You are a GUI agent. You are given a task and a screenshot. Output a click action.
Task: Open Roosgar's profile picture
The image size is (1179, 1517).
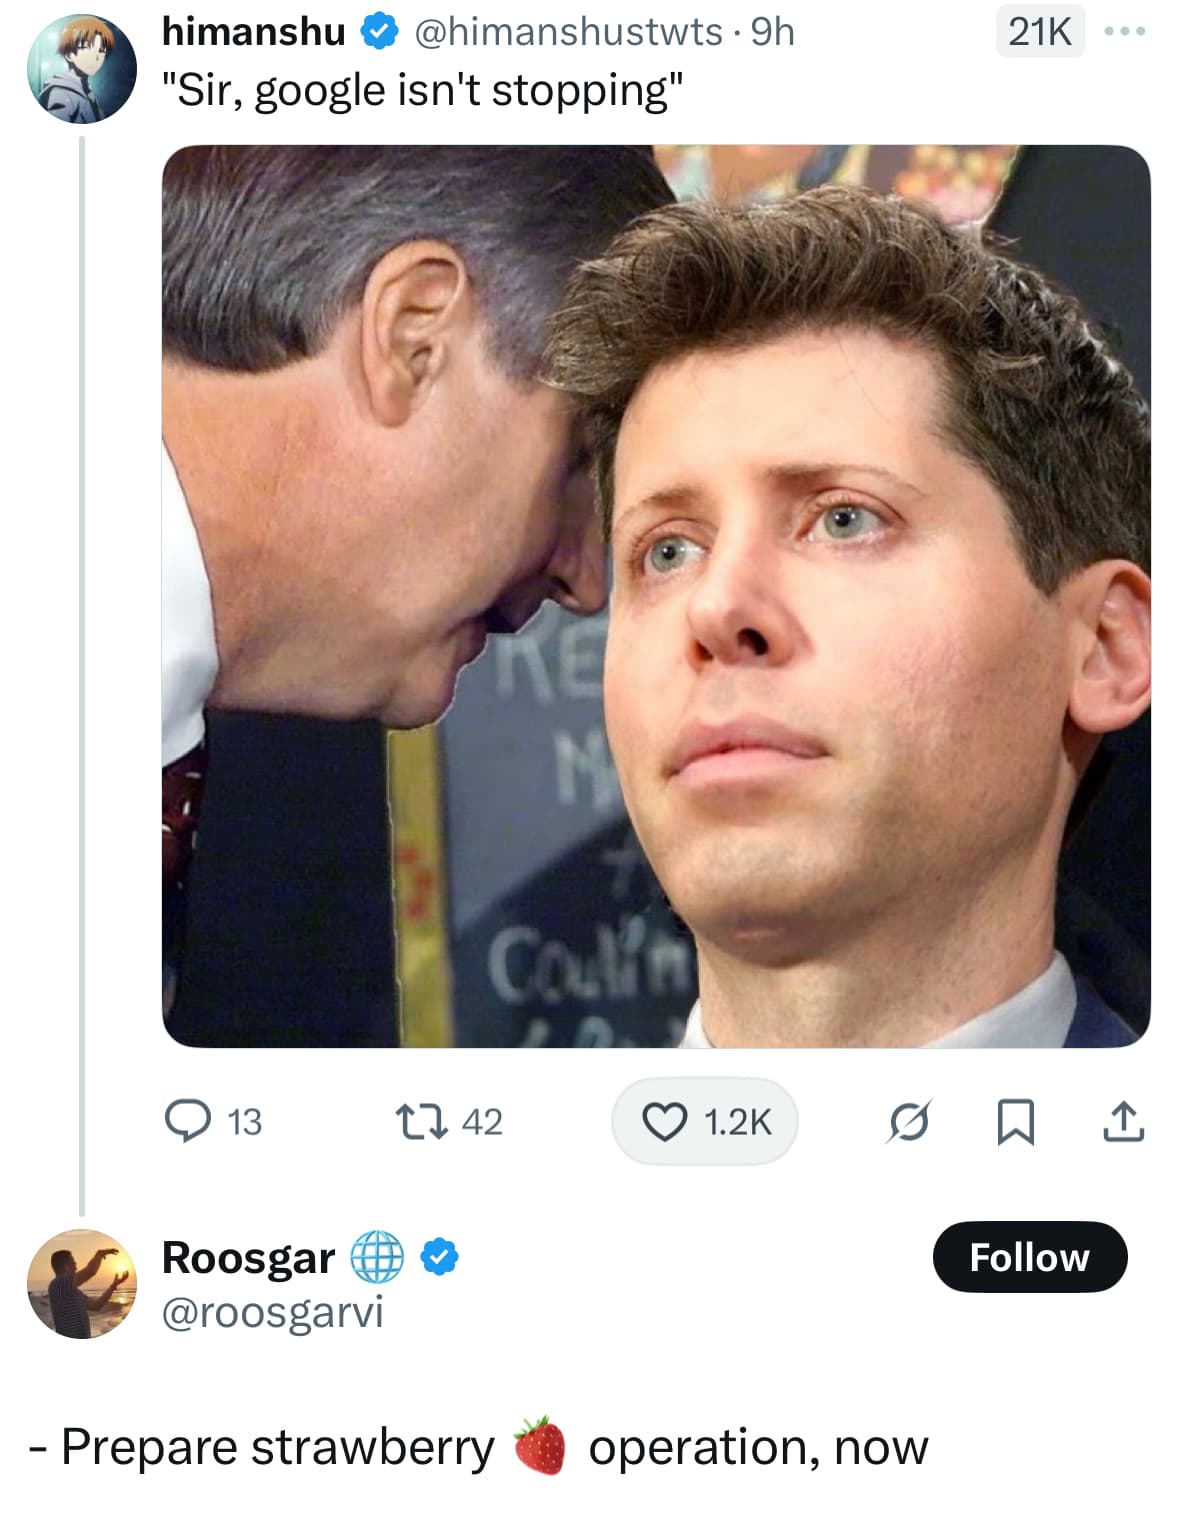point(82,1284)
